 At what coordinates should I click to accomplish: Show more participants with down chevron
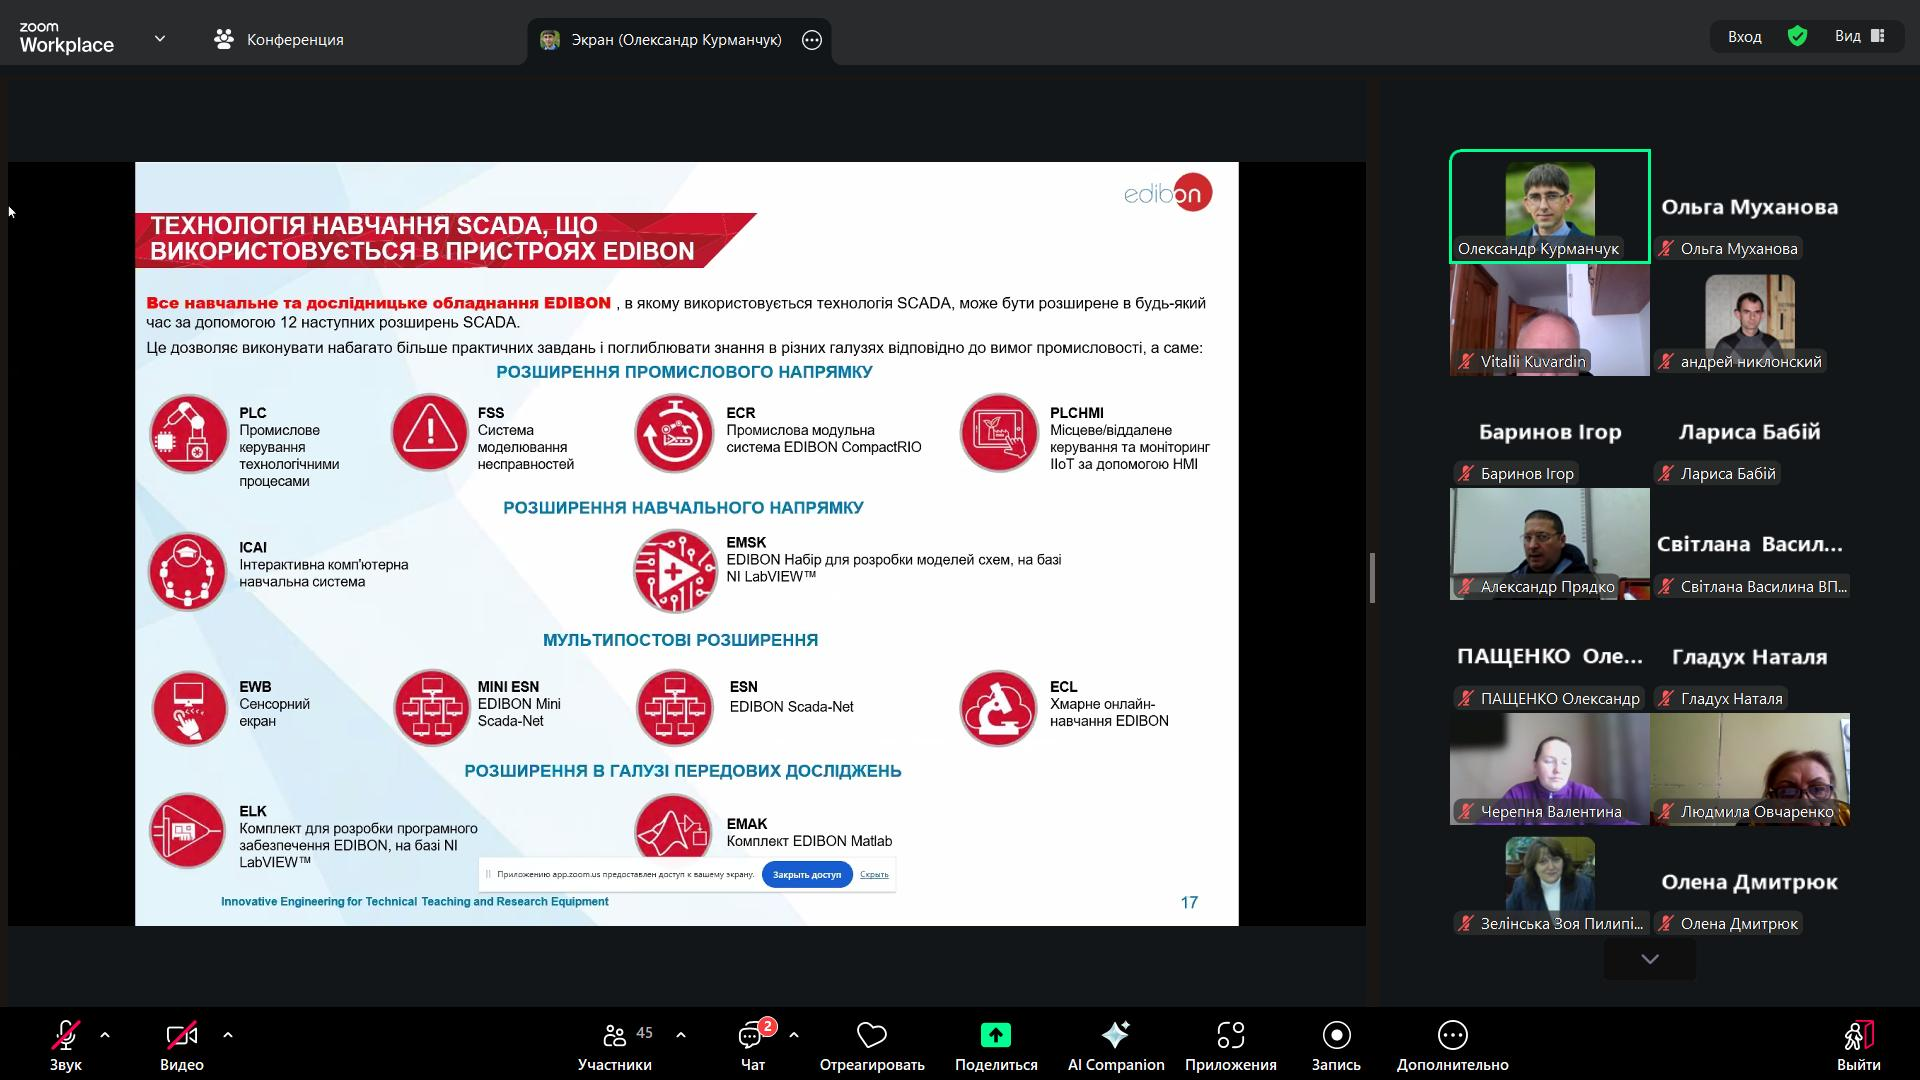click(1649, 959)
